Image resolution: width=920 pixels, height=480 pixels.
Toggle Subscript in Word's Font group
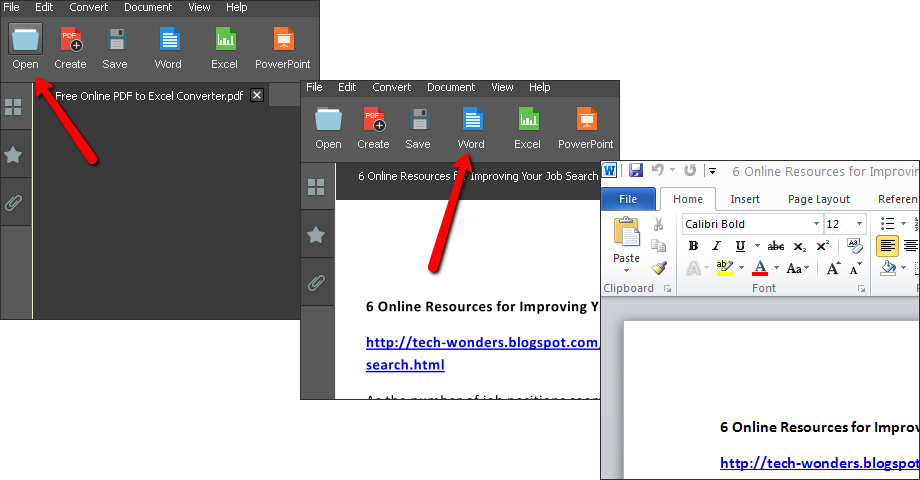(x=800, y=246)
